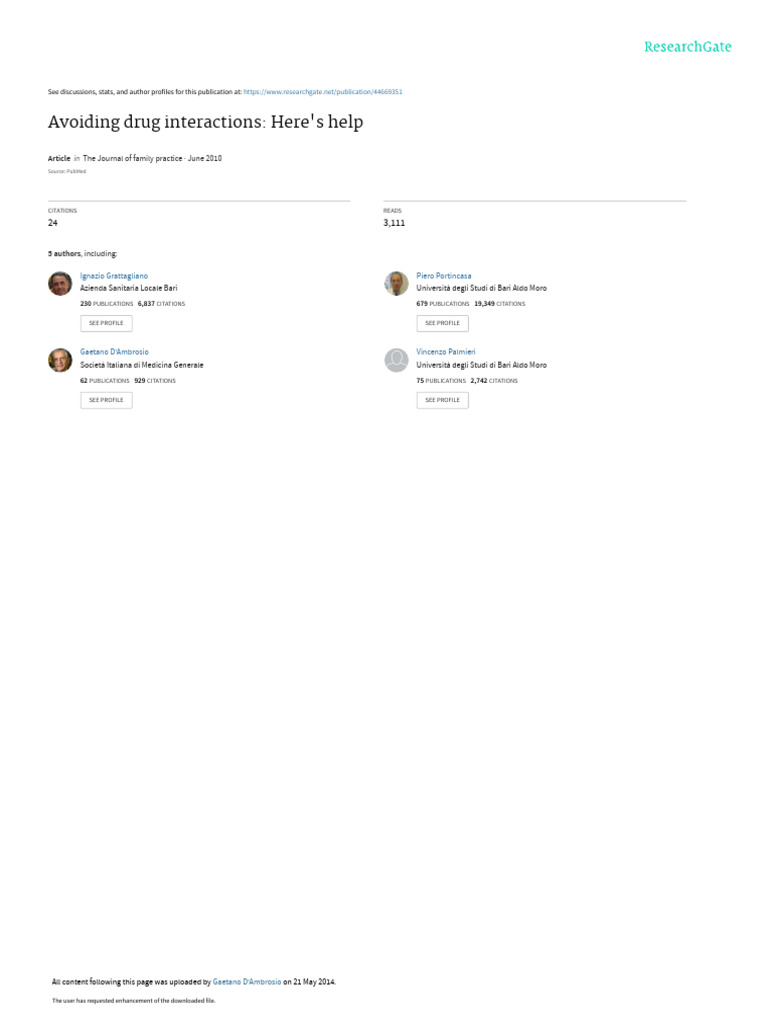
Task: Open Ignazio Grattagliano author link
Action: click(114, 276)
